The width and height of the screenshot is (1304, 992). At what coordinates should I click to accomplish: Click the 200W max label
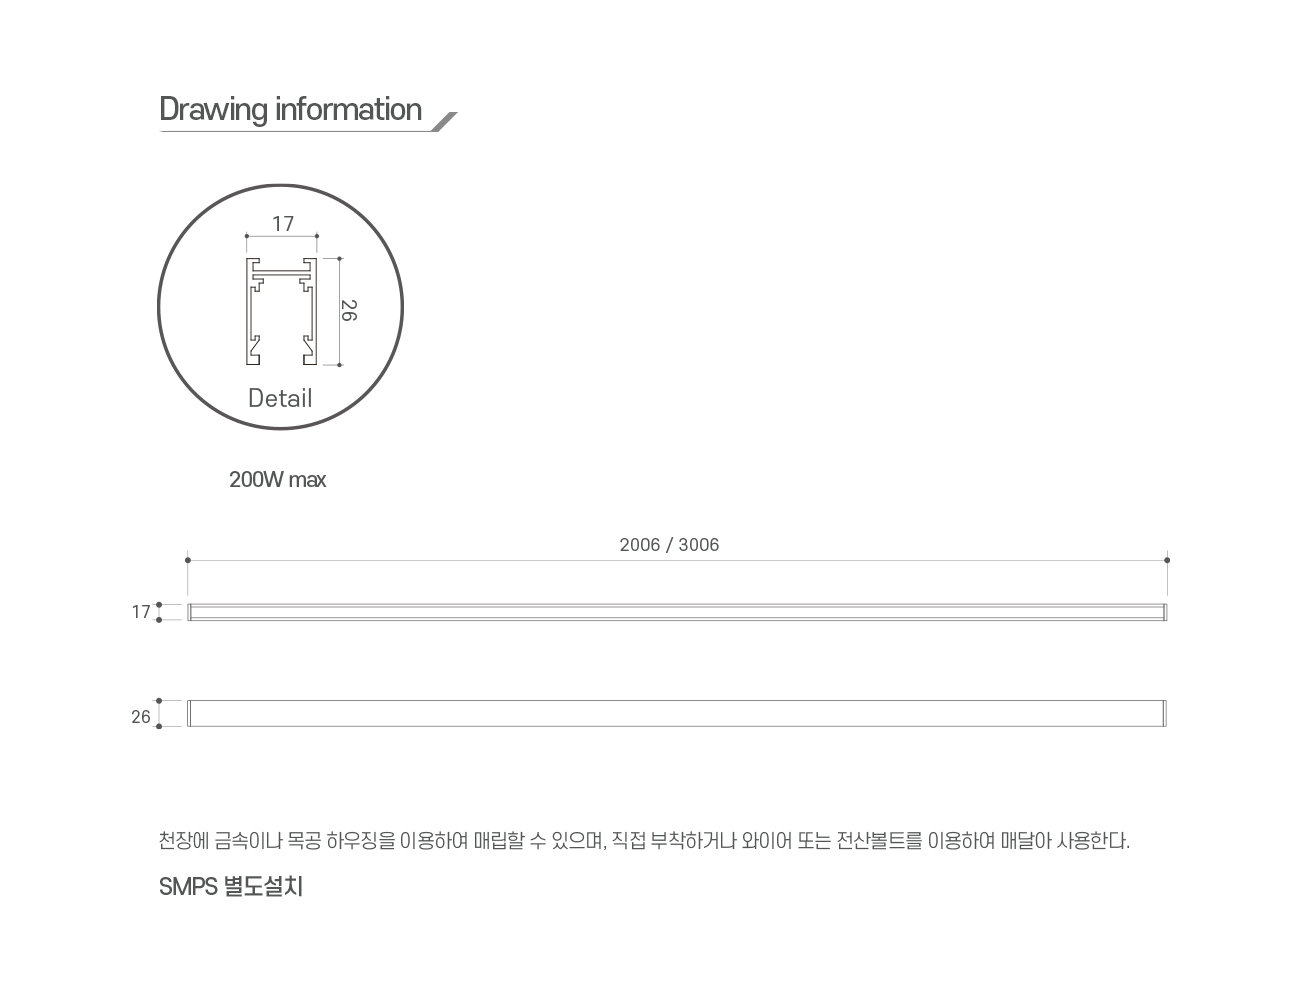pyautogui.click(x=277, y=480)
